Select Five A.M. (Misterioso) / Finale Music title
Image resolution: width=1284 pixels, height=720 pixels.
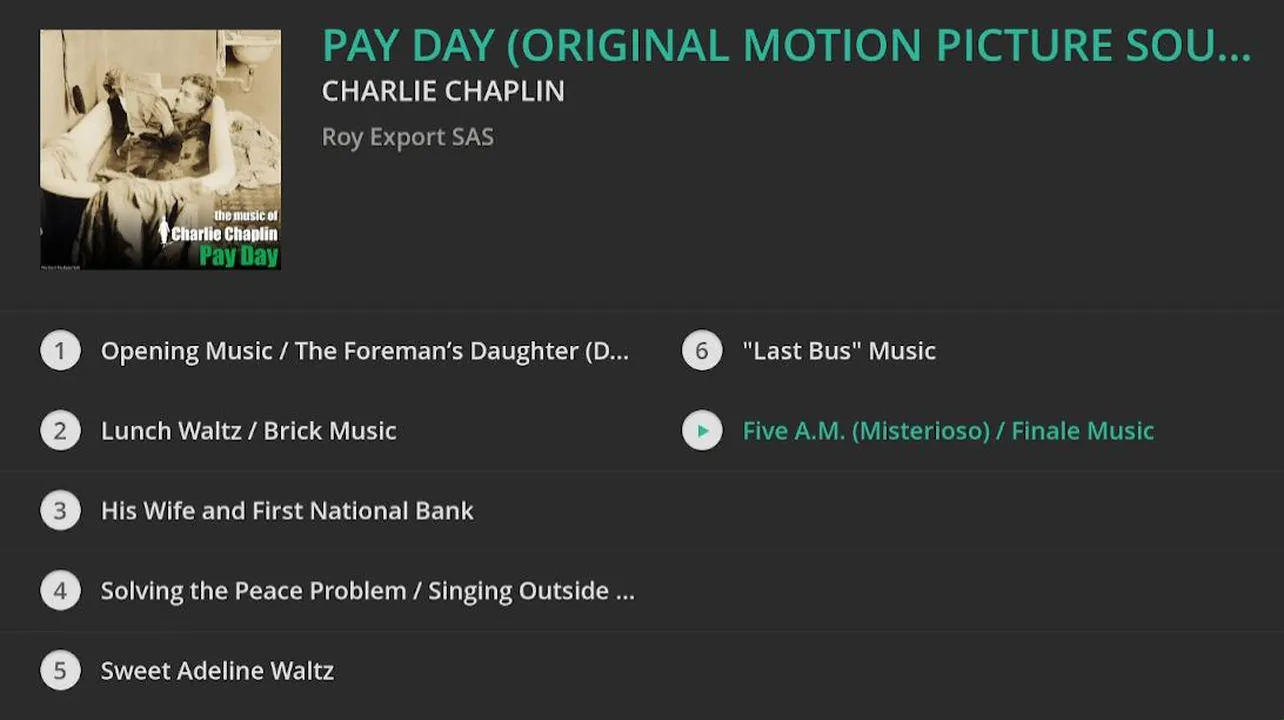point(948,431)
